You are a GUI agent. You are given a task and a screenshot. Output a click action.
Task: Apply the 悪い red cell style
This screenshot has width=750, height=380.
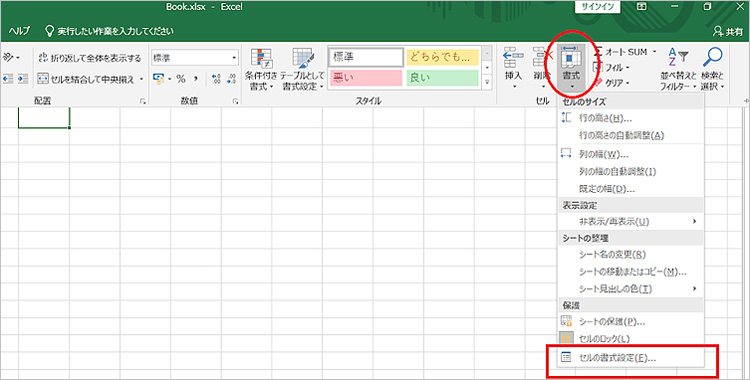[366, 78]
